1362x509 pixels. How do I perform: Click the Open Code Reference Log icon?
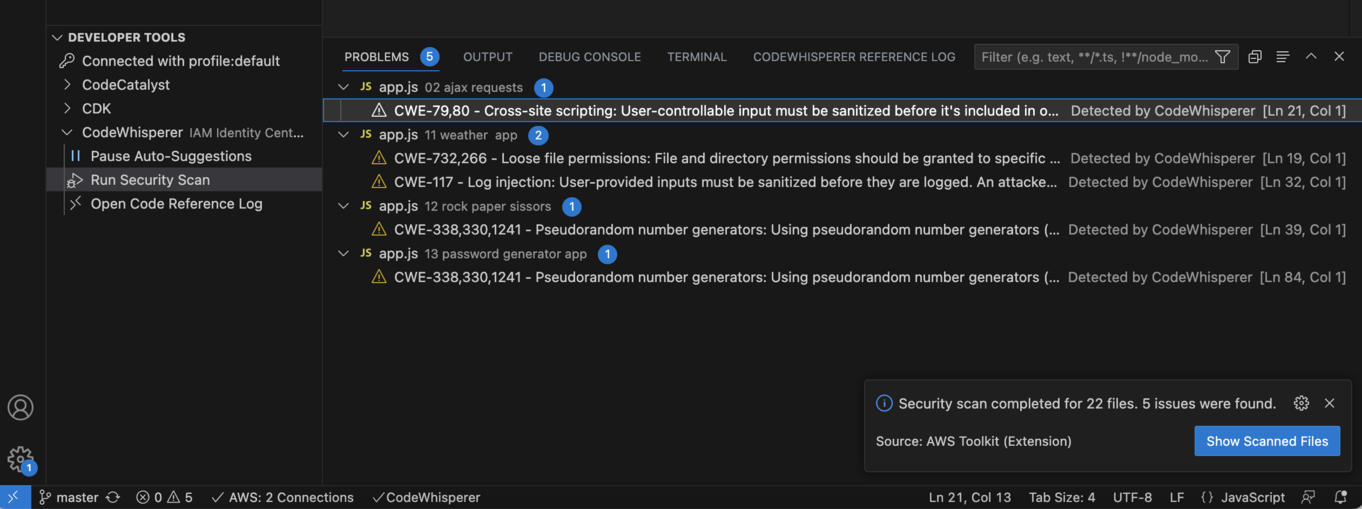click(x=75, y=203)
